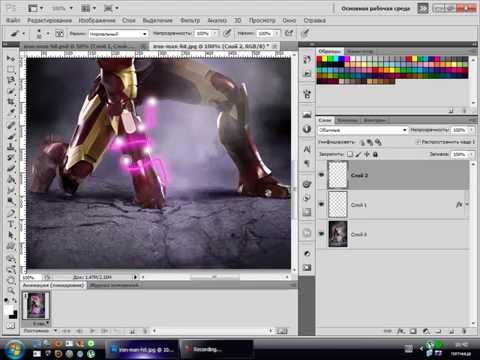Select the Clone Stamp tool
480x360 pixels.
pos(11,147)
